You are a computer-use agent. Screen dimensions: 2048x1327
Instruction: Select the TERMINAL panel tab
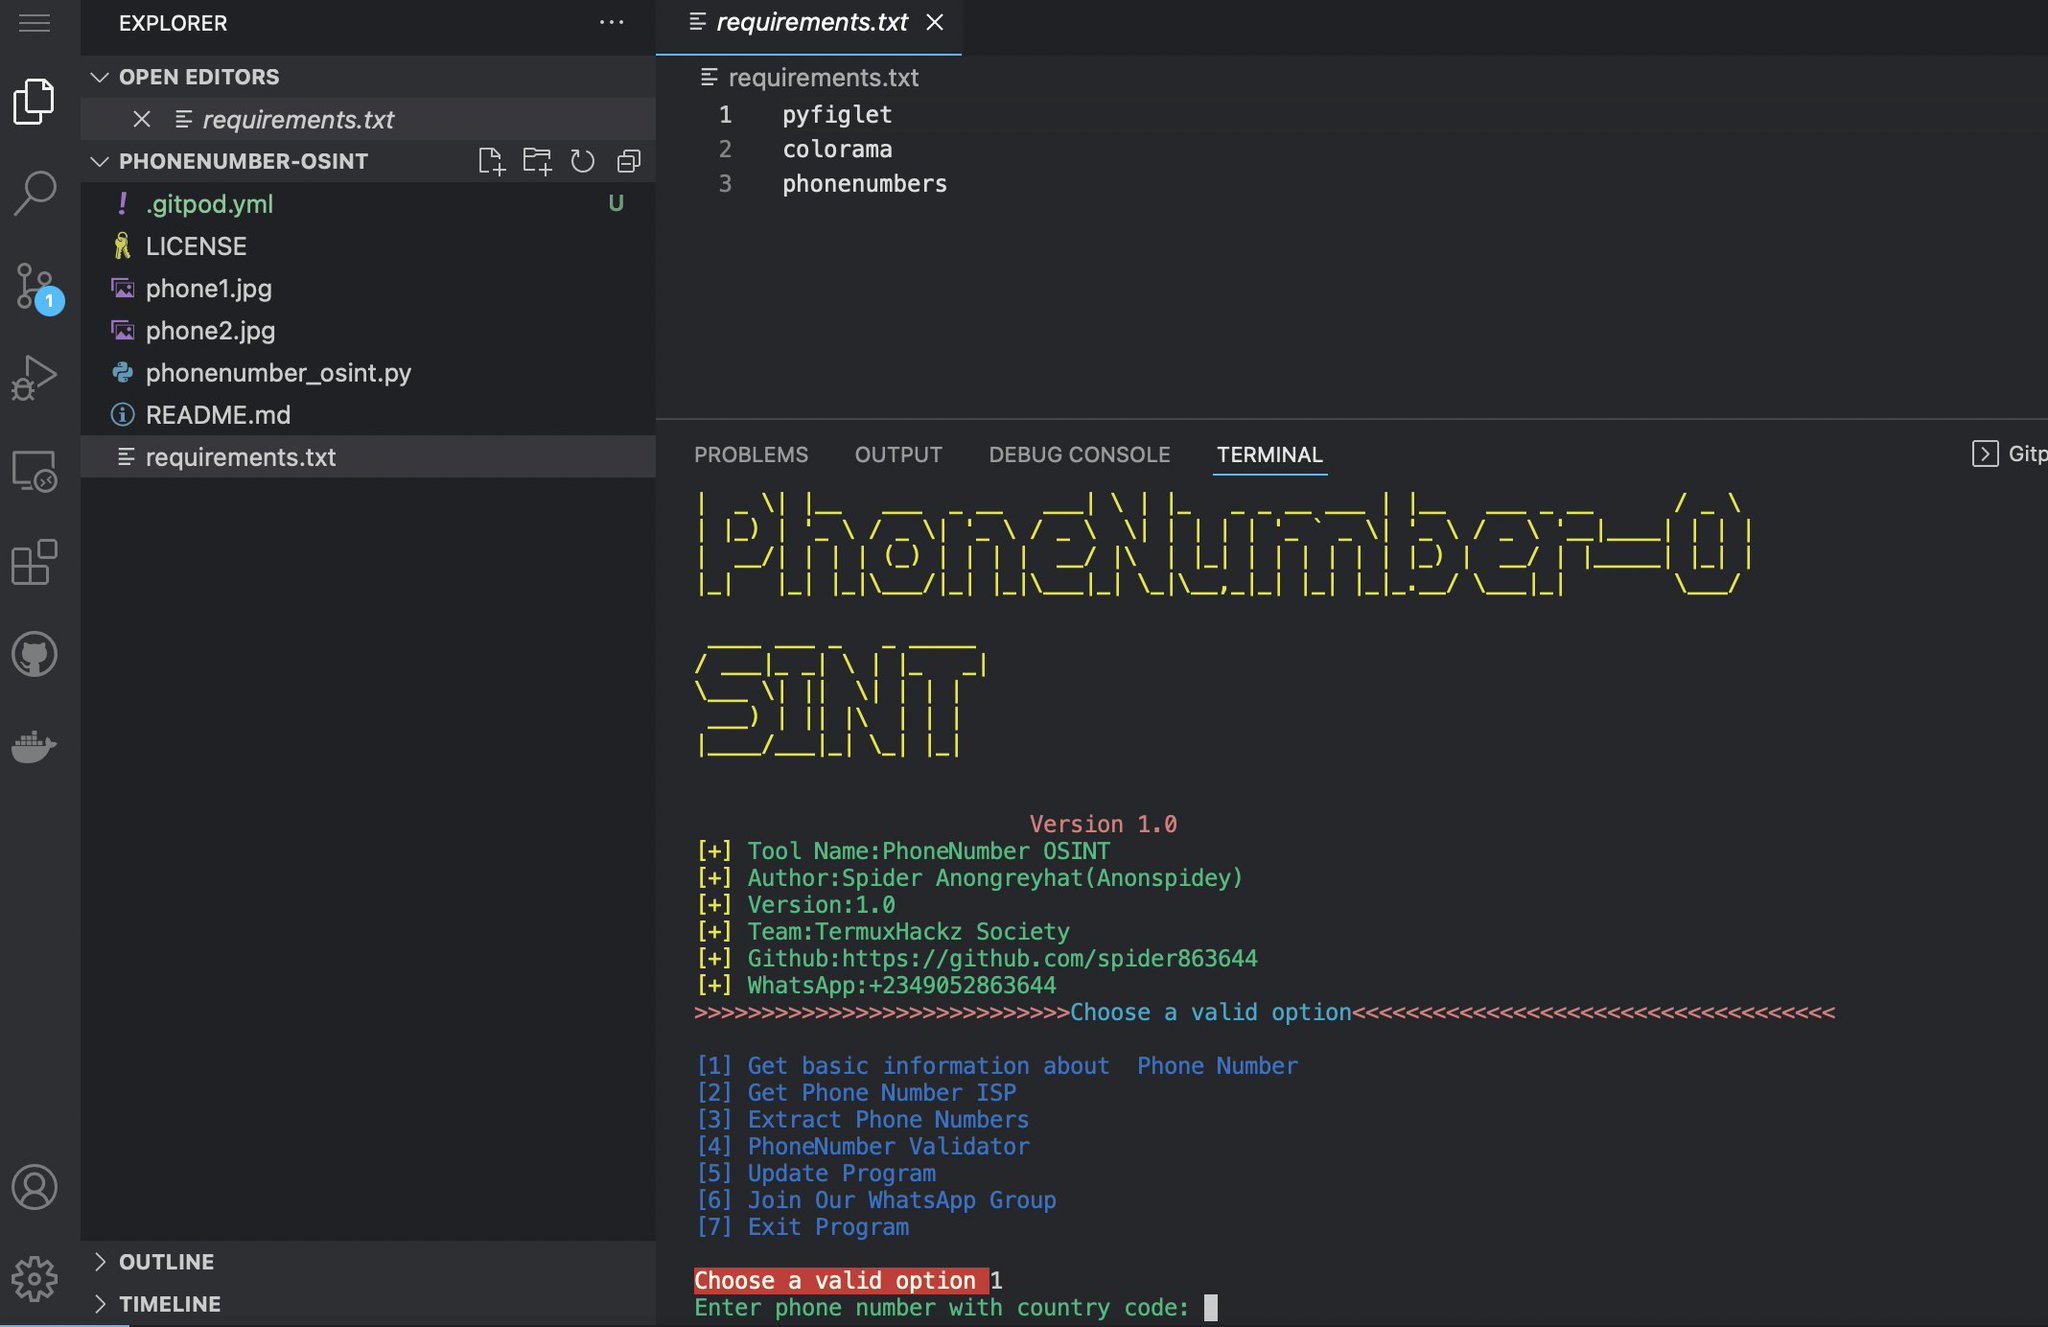(x=1269, y=454)
